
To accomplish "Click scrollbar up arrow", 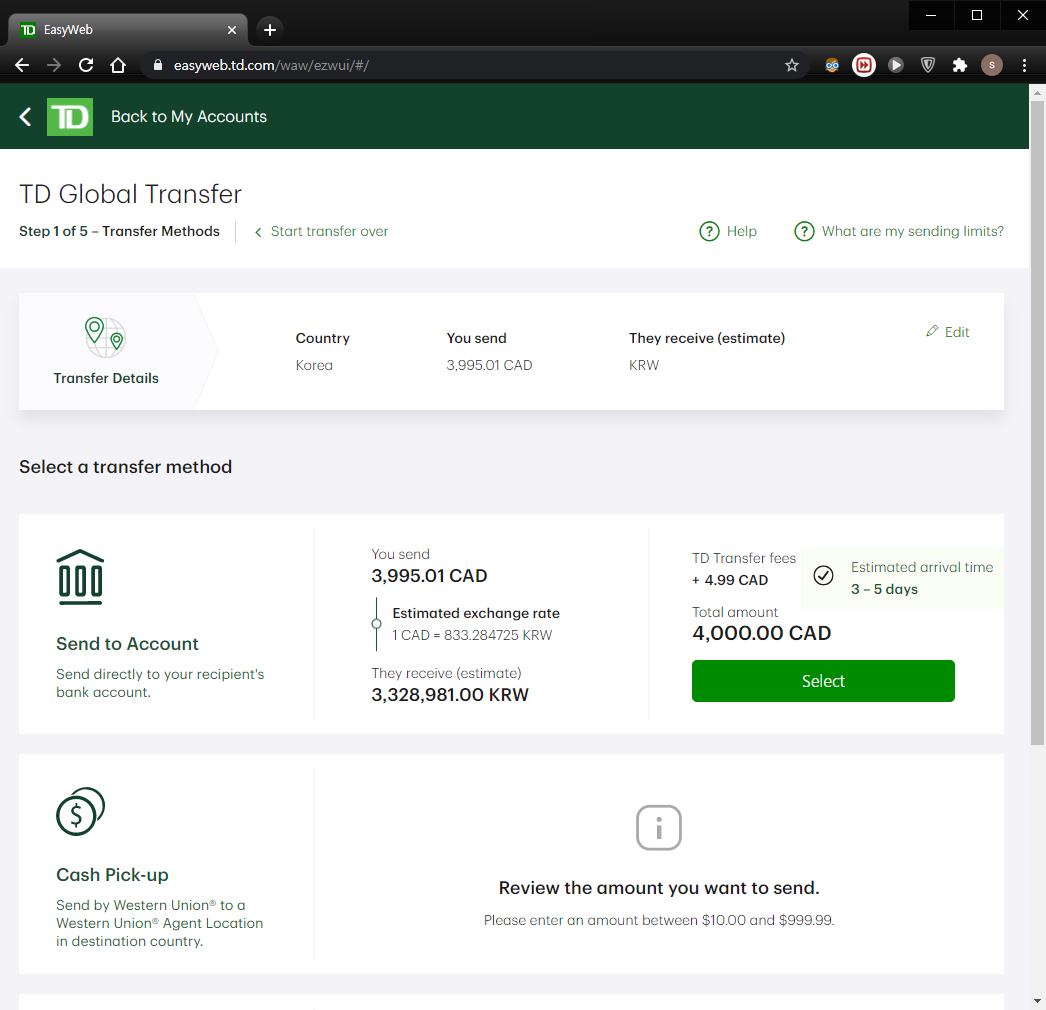I will tap(1037, 93).
